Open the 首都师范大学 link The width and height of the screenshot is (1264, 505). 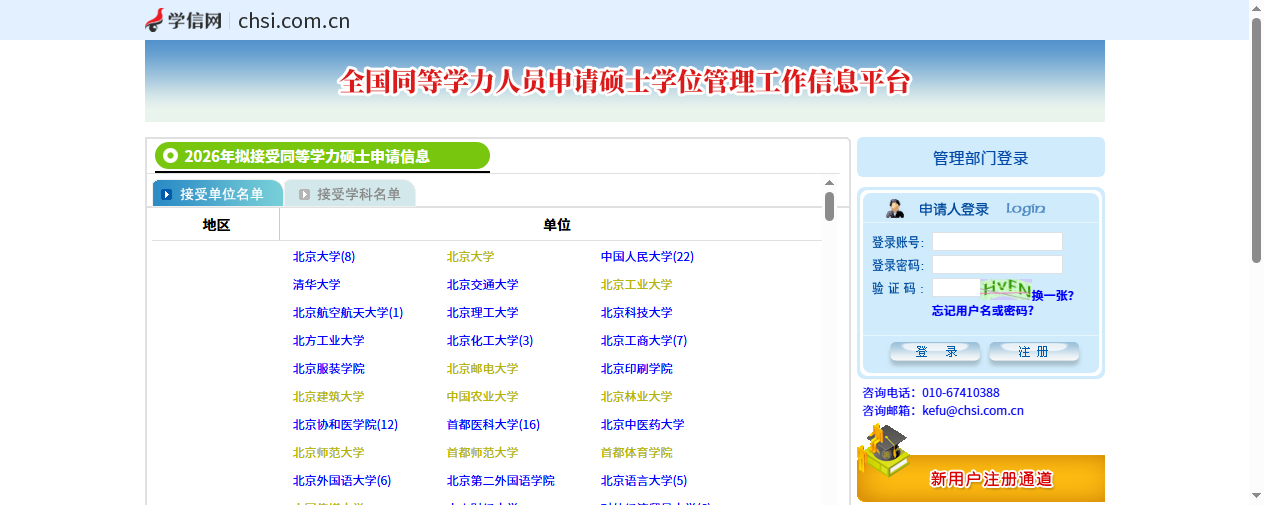(483, 452)
